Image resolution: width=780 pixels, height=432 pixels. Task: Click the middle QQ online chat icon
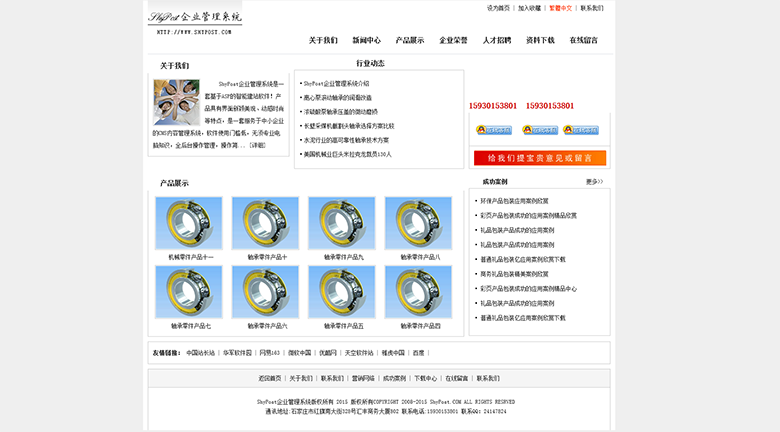pos(540,130)
